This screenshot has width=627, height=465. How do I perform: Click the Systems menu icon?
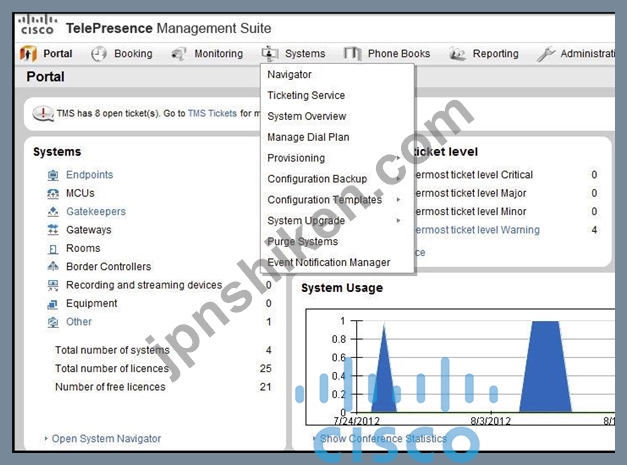270,53
